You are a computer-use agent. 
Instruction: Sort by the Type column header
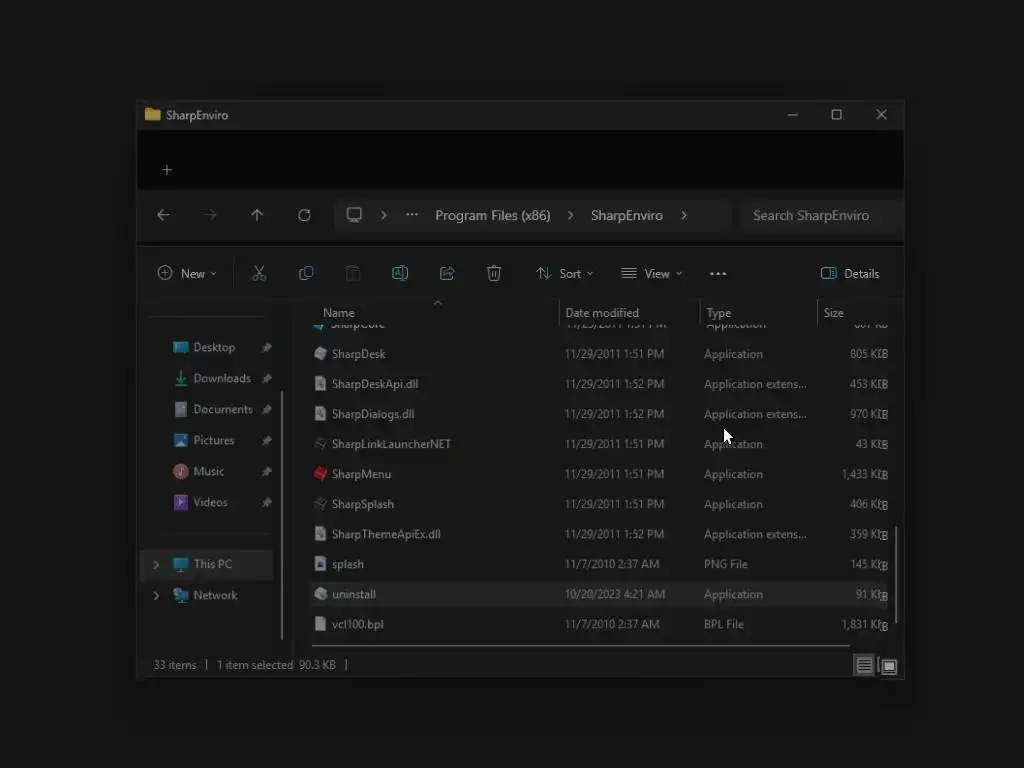pyautogui.click(x=718, y=313)
